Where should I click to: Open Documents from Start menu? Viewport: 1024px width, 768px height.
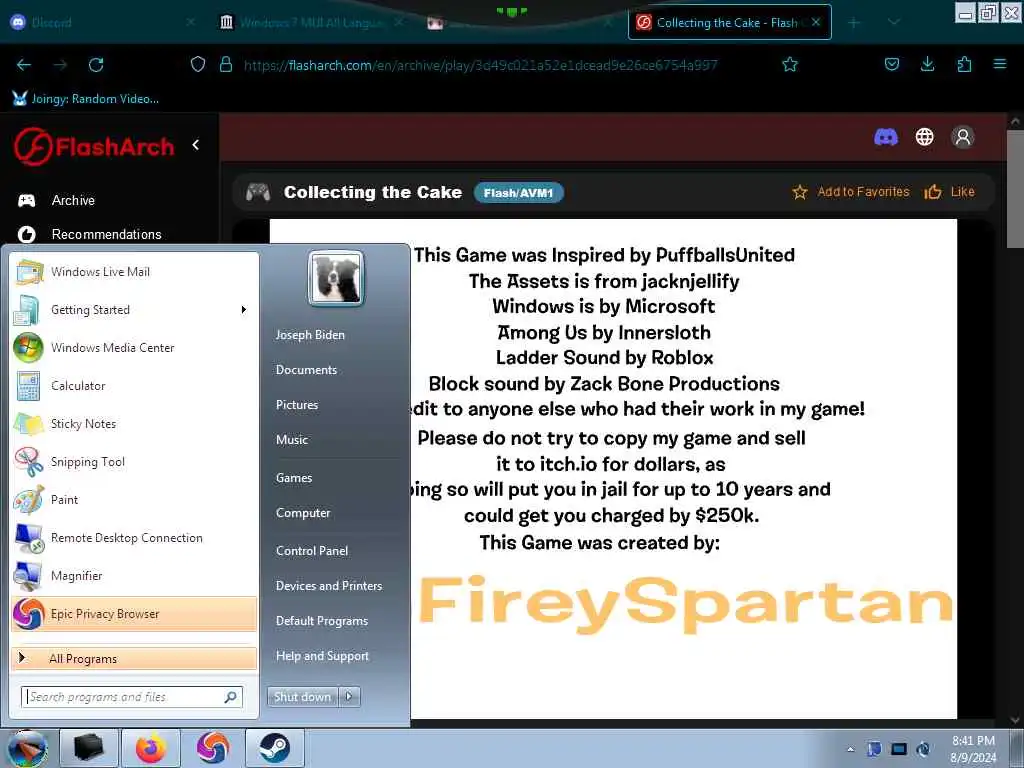coord(306,370)
